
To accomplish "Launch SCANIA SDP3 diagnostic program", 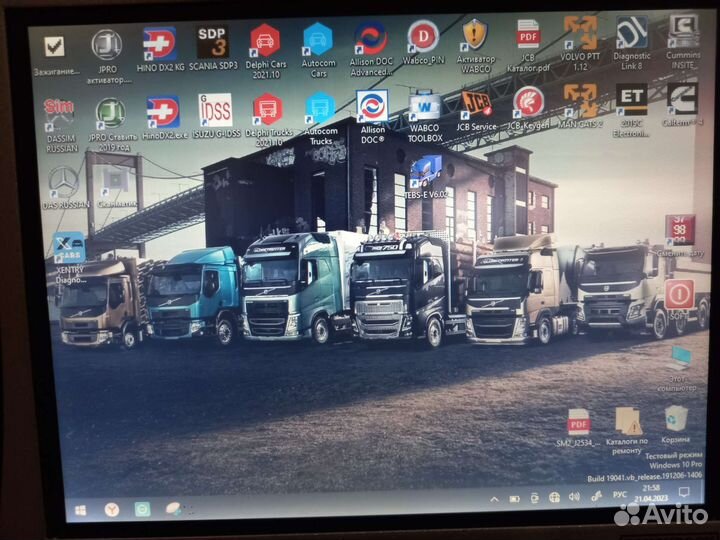I will 211,44.
